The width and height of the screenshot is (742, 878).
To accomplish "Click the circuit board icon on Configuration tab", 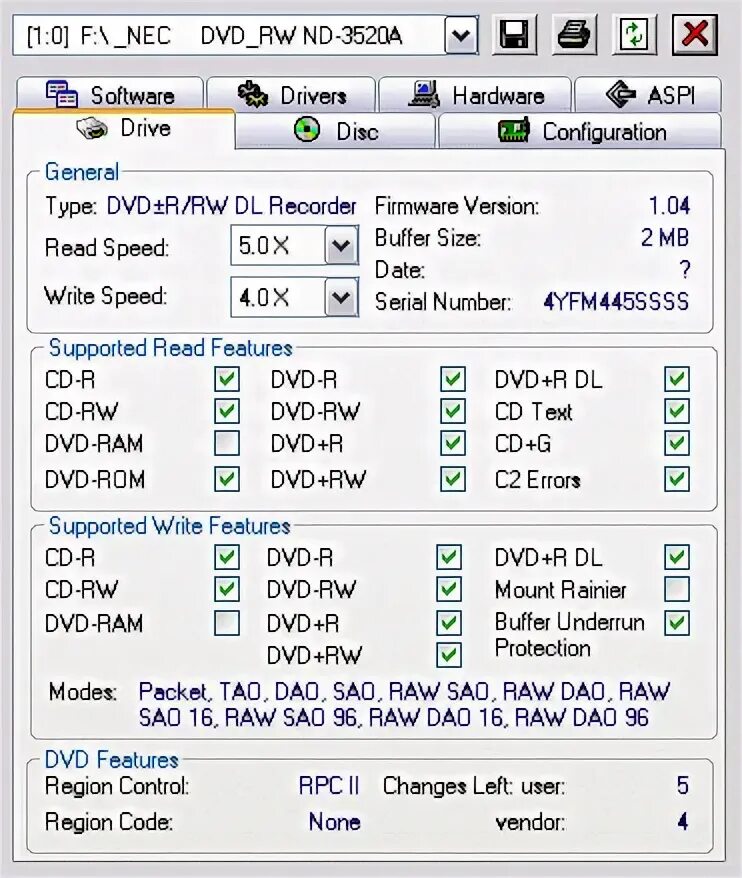I will [514, 130].
